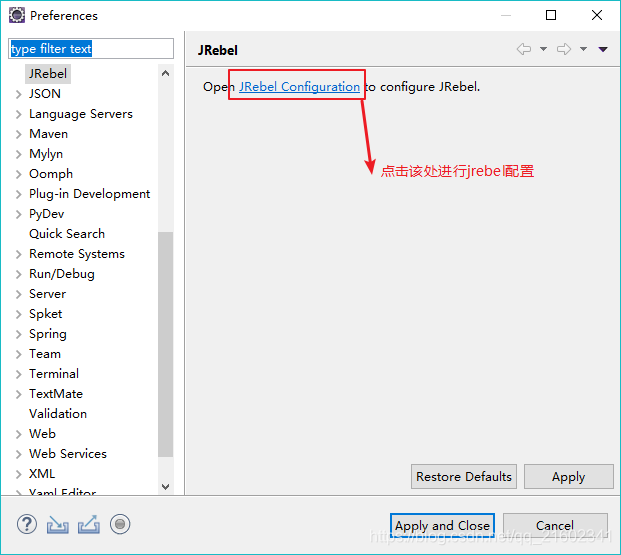This screenshot has width=621, height=555.
Task: Click the preferences tree scrollbar thumb
Action: (166, 344)
